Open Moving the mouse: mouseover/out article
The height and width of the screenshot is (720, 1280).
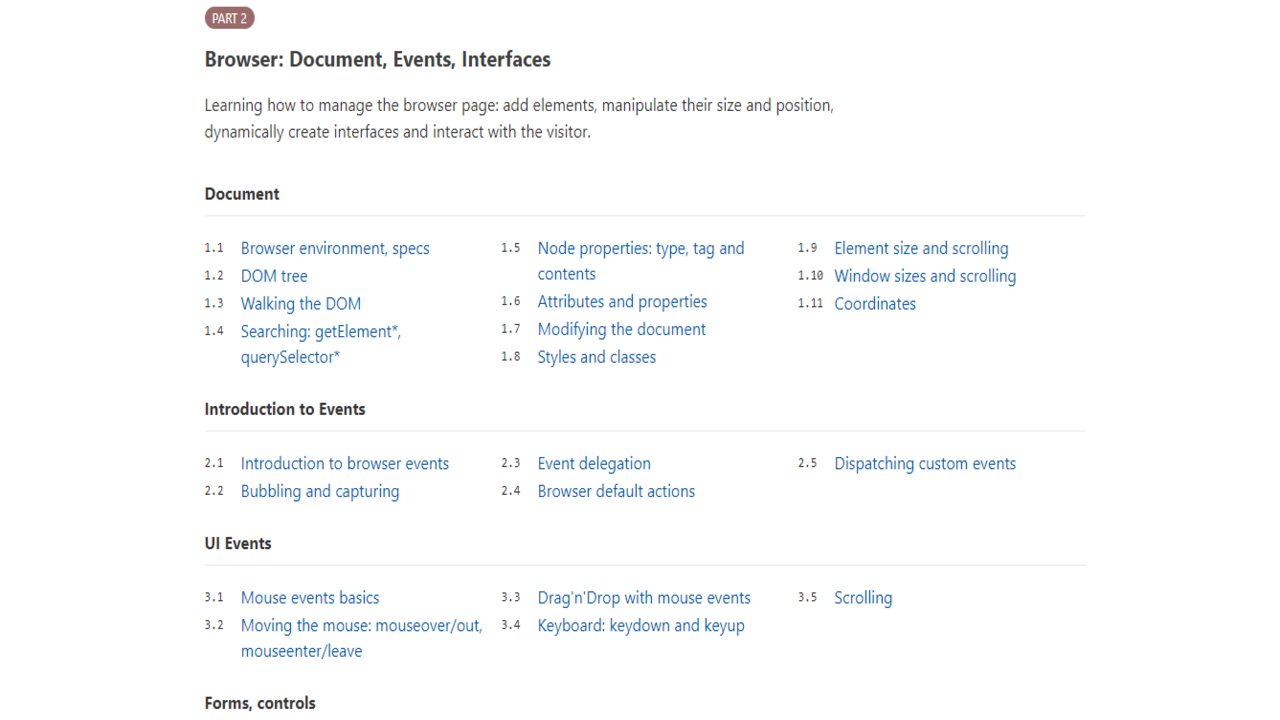coord(361,638)
